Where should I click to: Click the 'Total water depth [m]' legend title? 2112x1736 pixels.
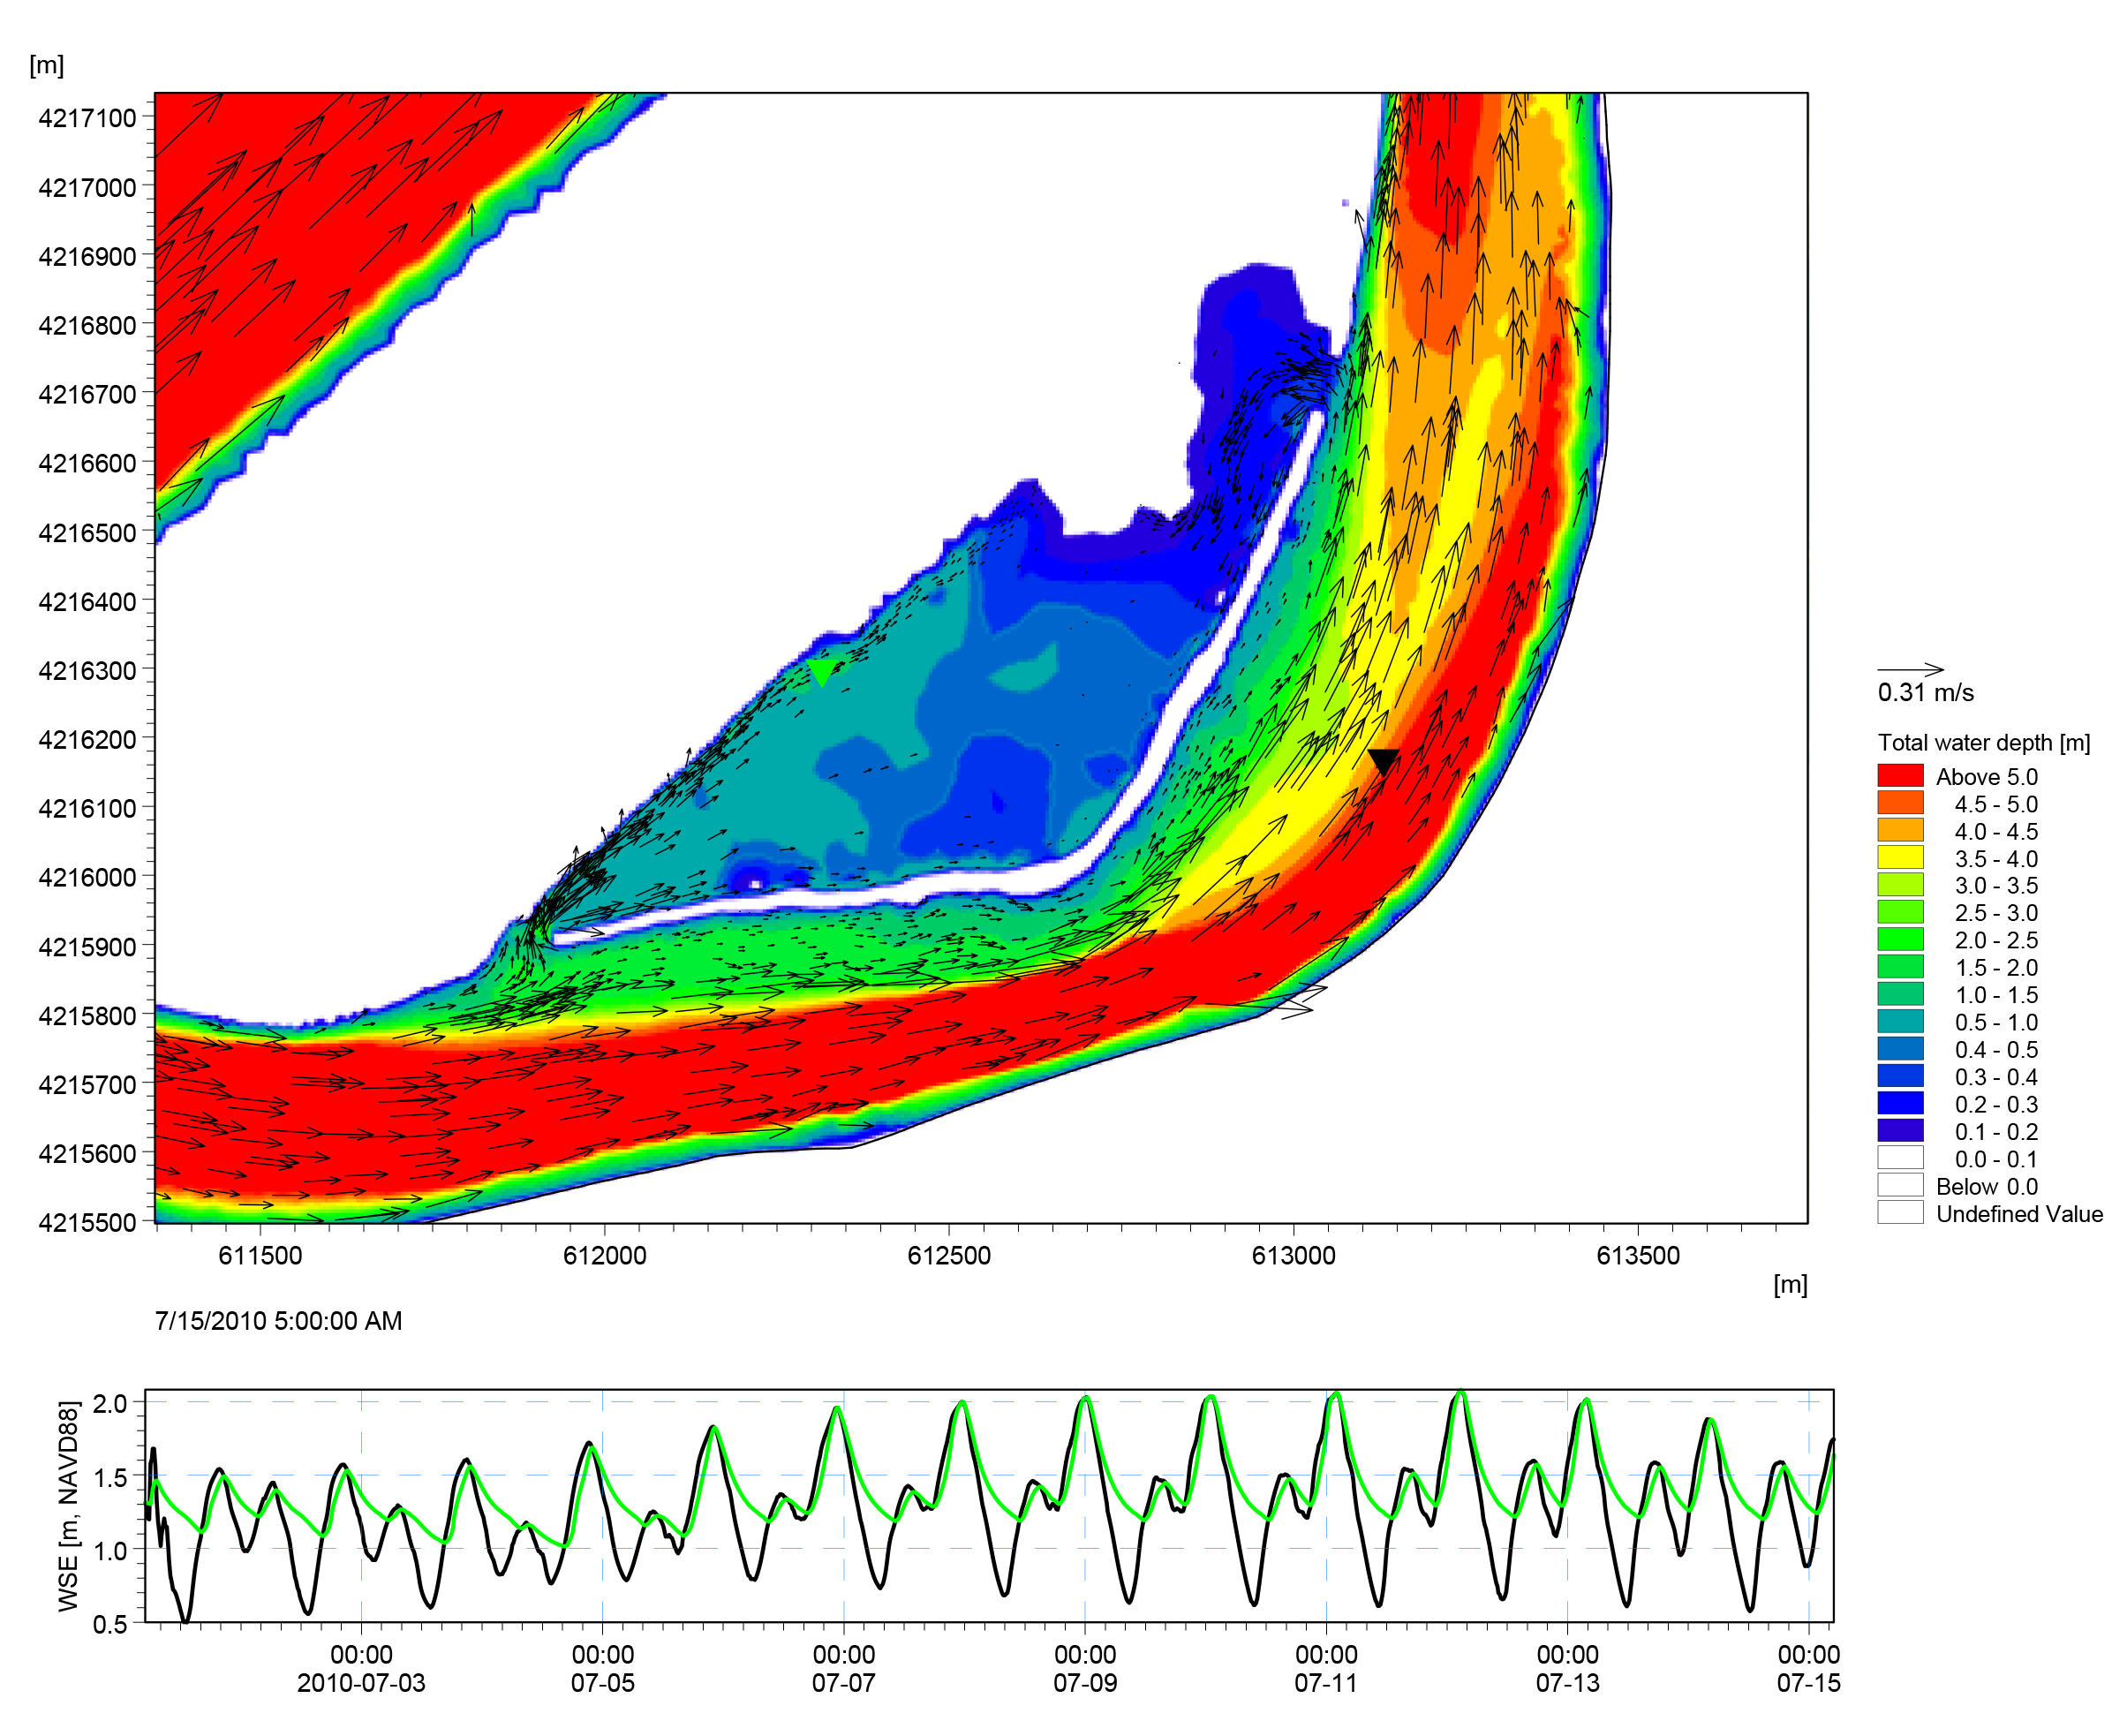click(x=1983, y=743)
